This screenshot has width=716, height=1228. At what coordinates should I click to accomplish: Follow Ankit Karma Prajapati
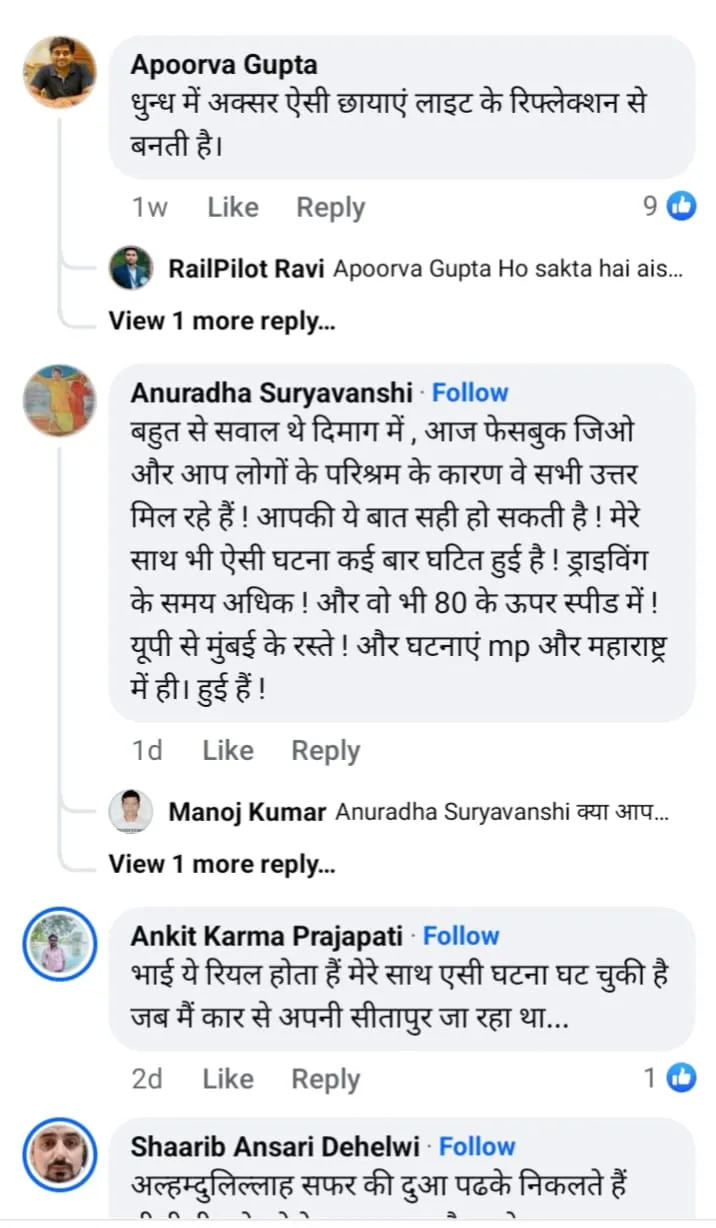[461, 935]
